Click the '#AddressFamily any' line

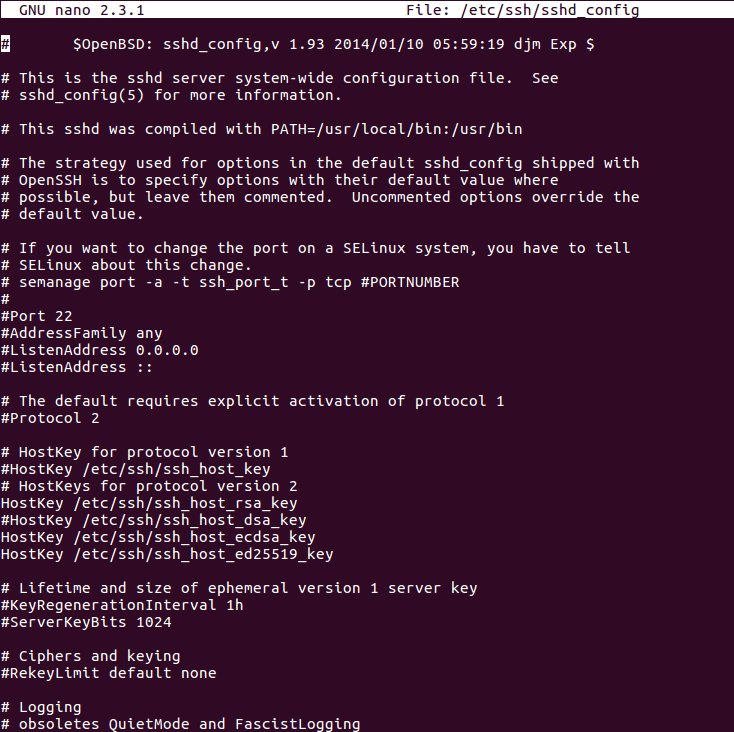pyautogui.click(x=81, y=333)
